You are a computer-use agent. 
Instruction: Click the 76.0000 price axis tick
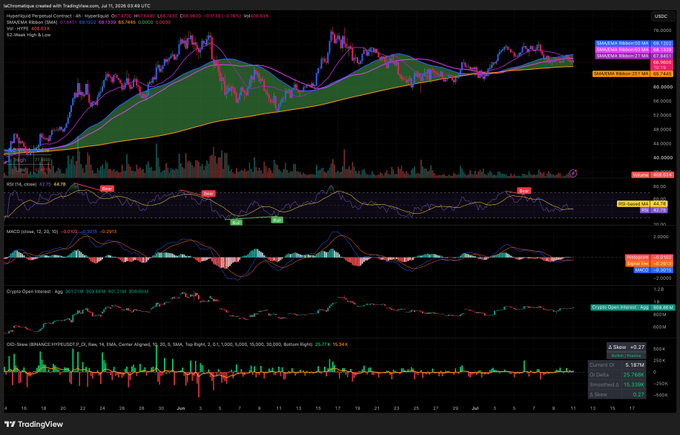[x=662, y=31]
